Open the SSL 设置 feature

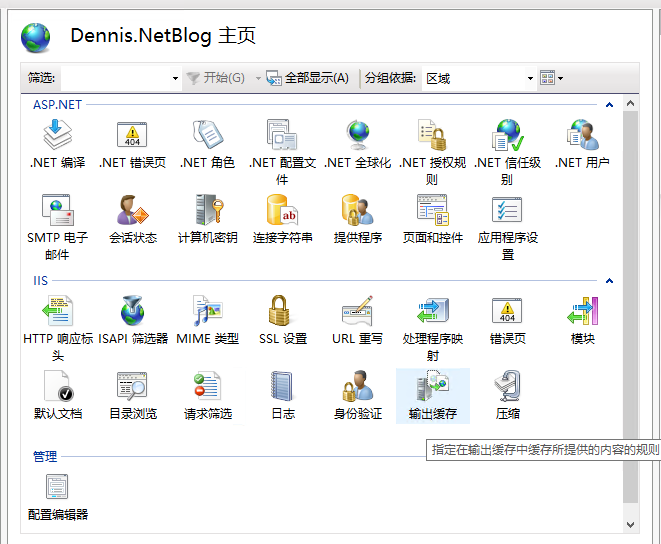tap(282, 321)
